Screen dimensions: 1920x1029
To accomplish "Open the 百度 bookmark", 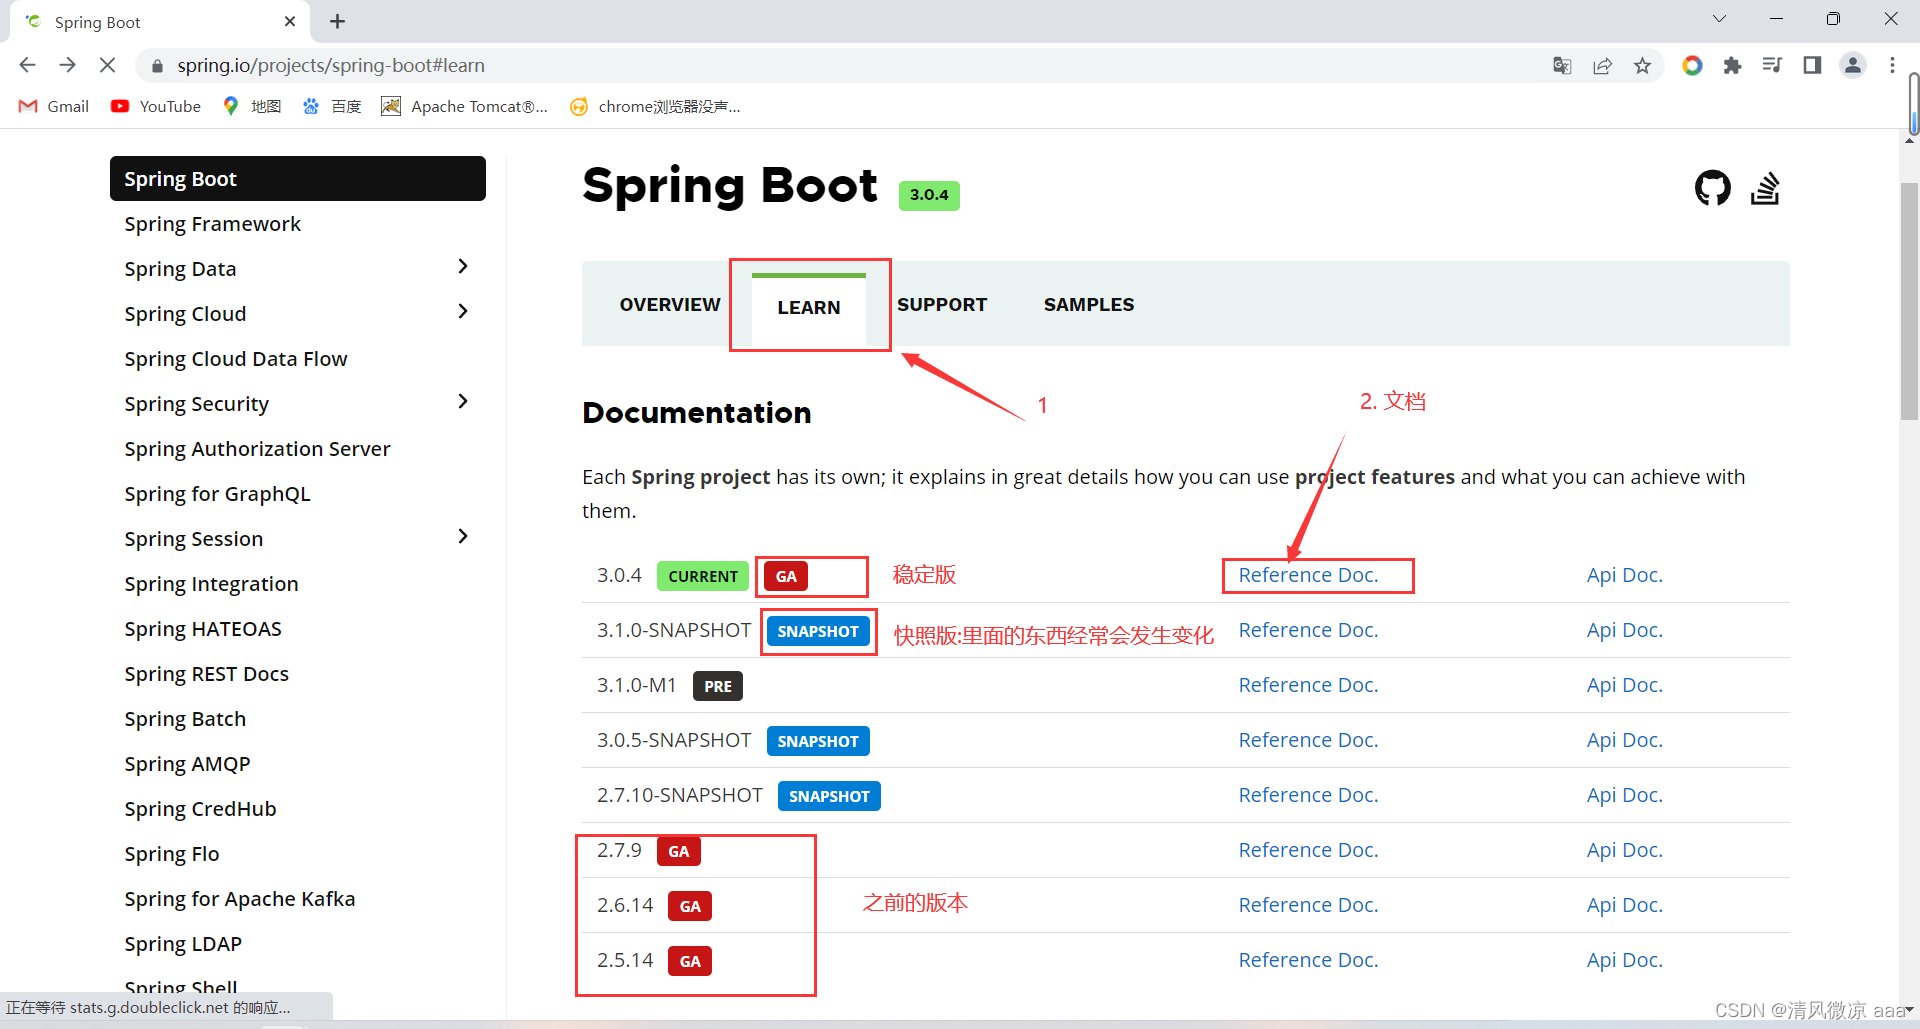I will 332,106.
